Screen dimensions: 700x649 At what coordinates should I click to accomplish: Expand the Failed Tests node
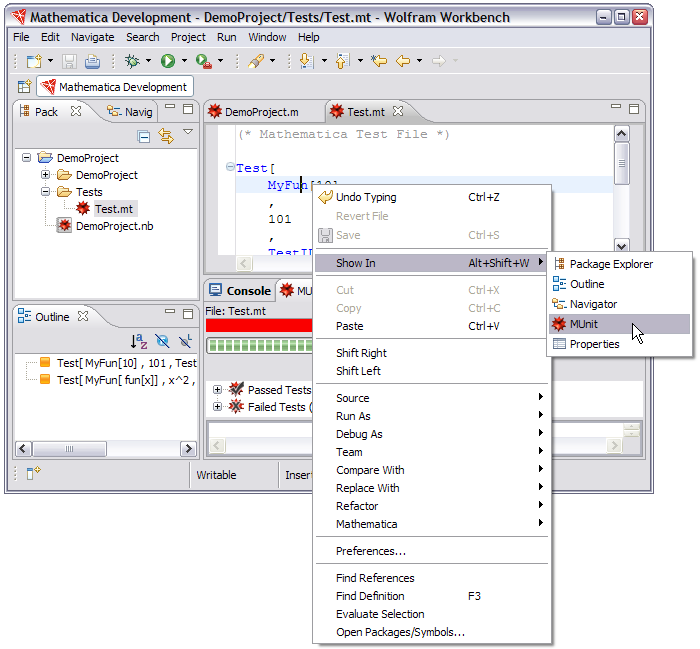pyautogui.click(x=217, y=407)
